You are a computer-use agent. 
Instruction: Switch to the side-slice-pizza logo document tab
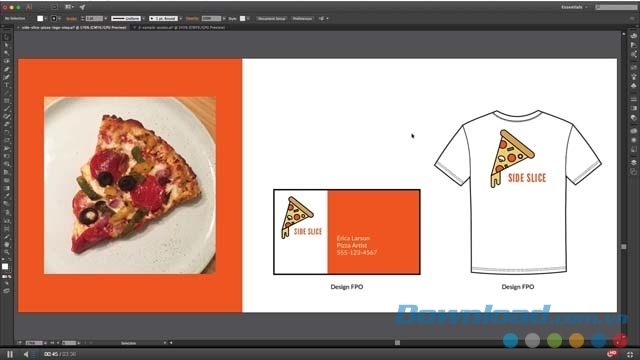coord(74,27)
